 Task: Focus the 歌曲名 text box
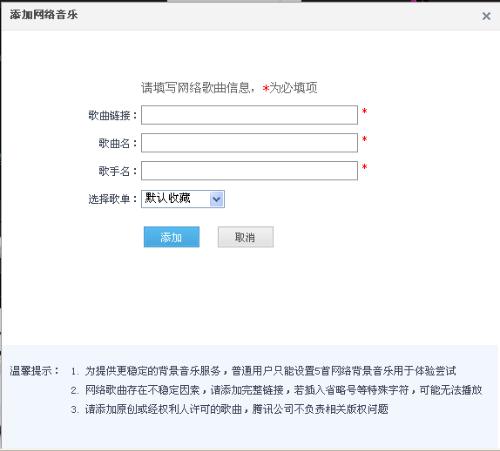pos(249,143)
